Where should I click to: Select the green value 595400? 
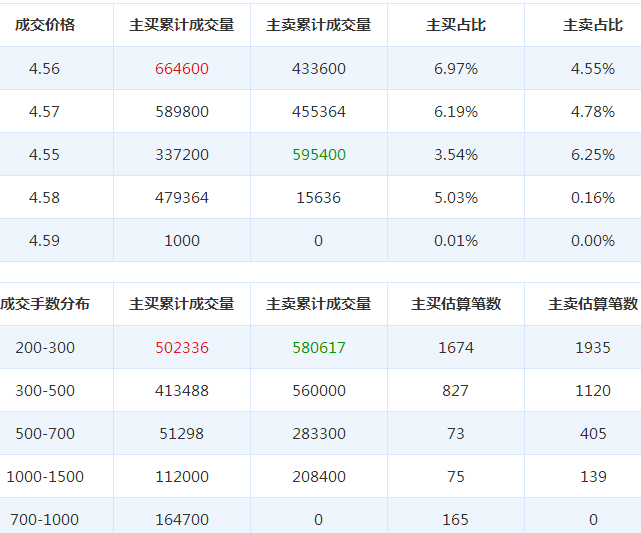tap(319, 155)
